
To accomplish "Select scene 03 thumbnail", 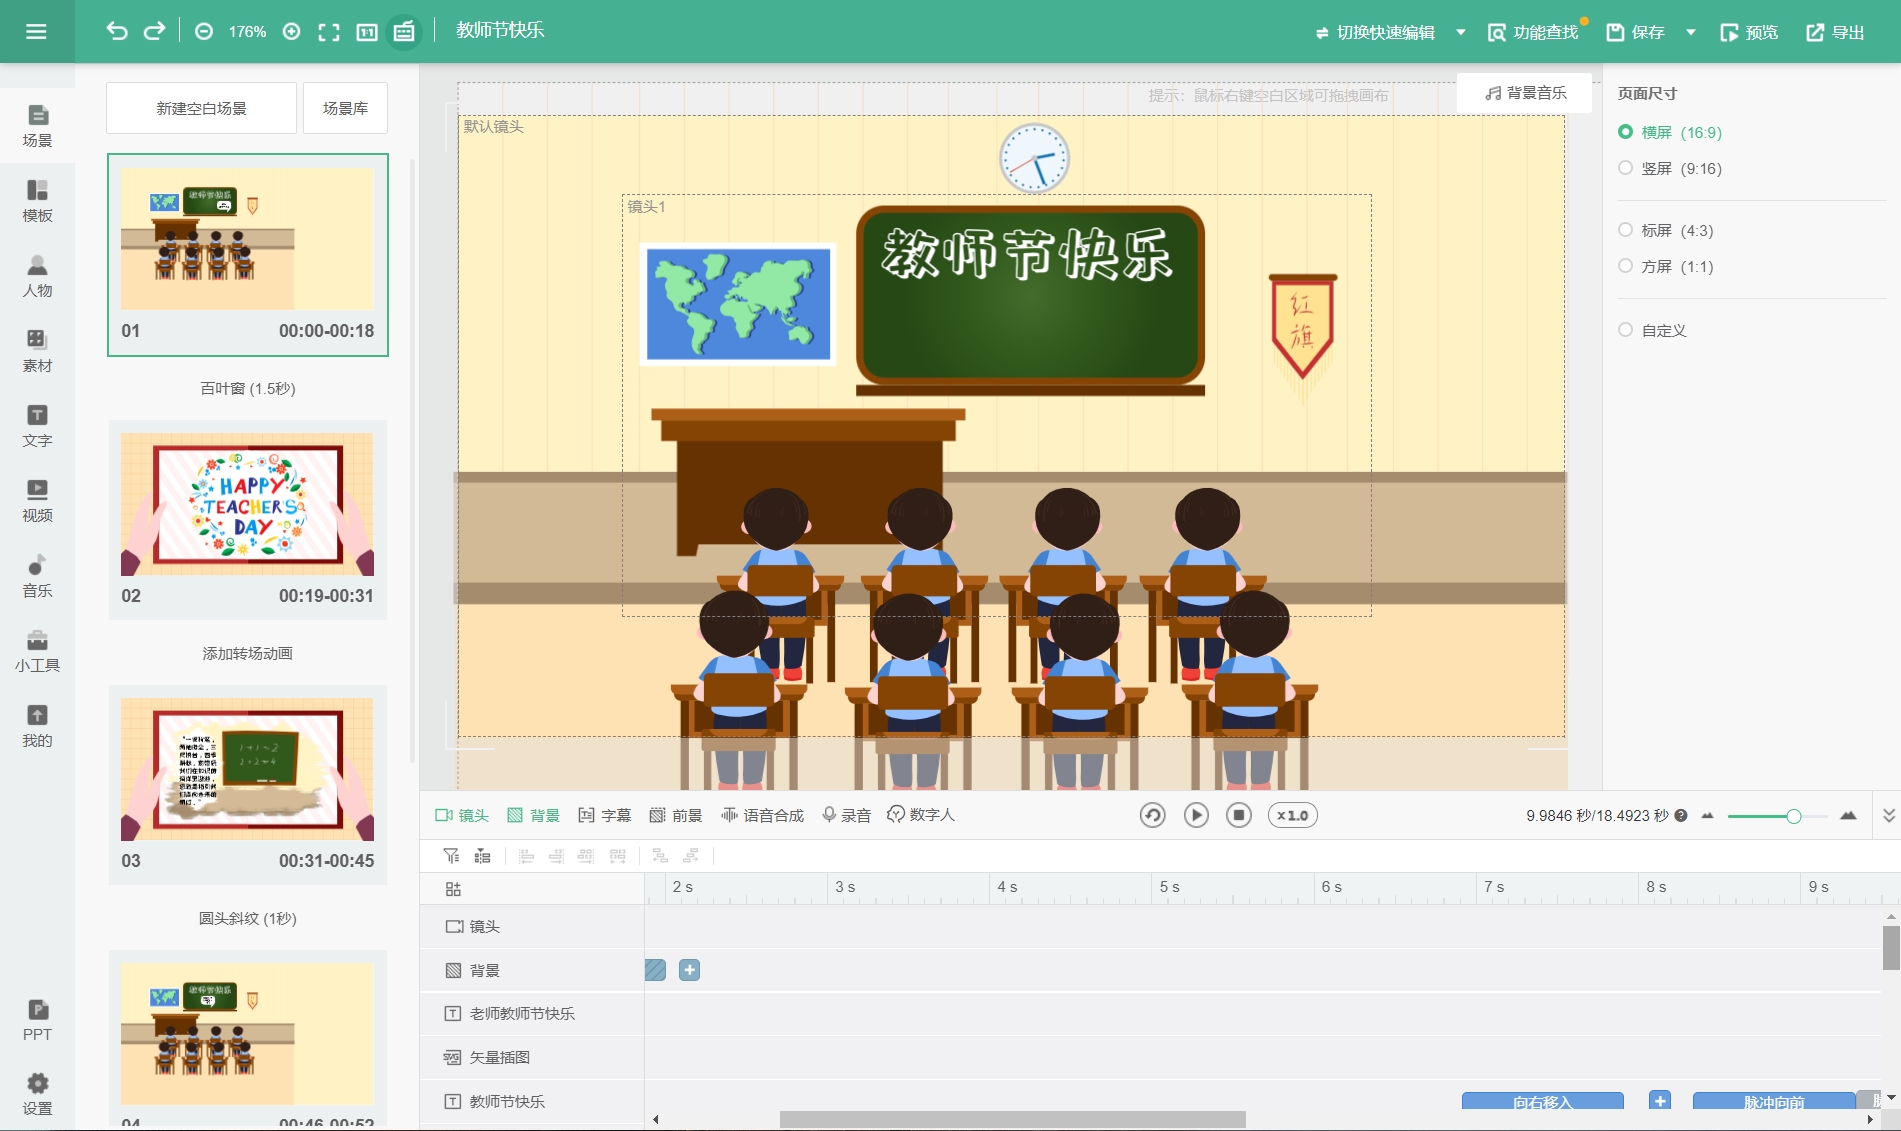I will click(248, 785).
